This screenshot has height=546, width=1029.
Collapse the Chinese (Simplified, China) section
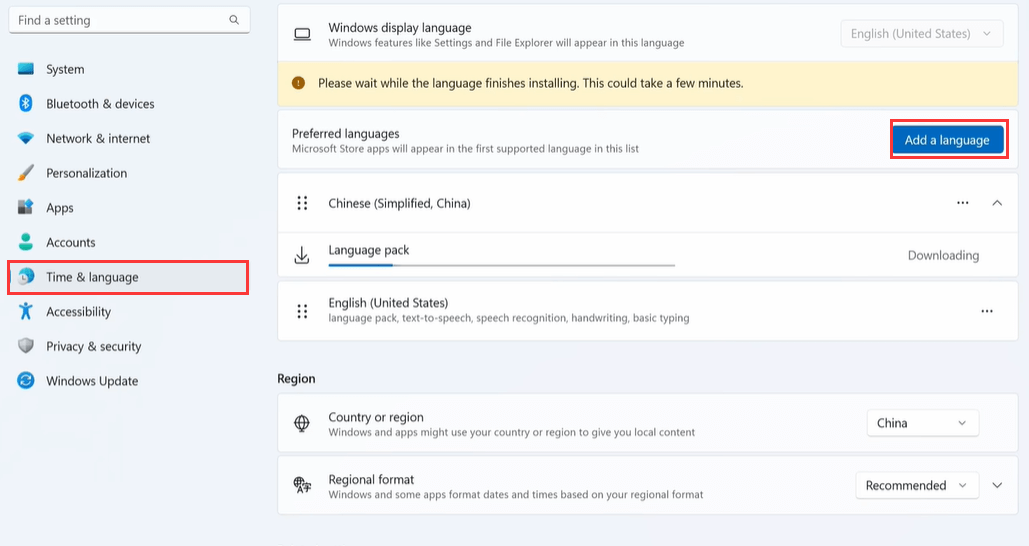coord(997,203)
